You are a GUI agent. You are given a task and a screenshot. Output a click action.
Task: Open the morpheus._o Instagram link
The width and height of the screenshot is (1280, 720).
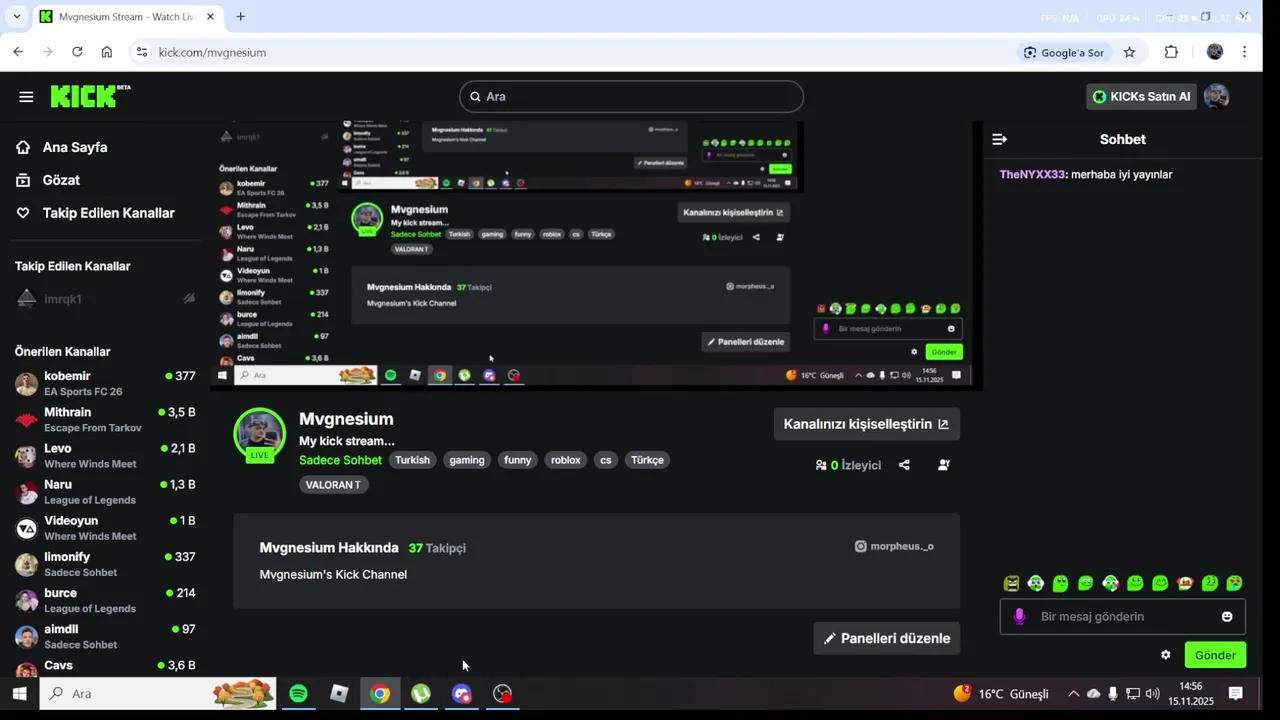tap(894, 546)
